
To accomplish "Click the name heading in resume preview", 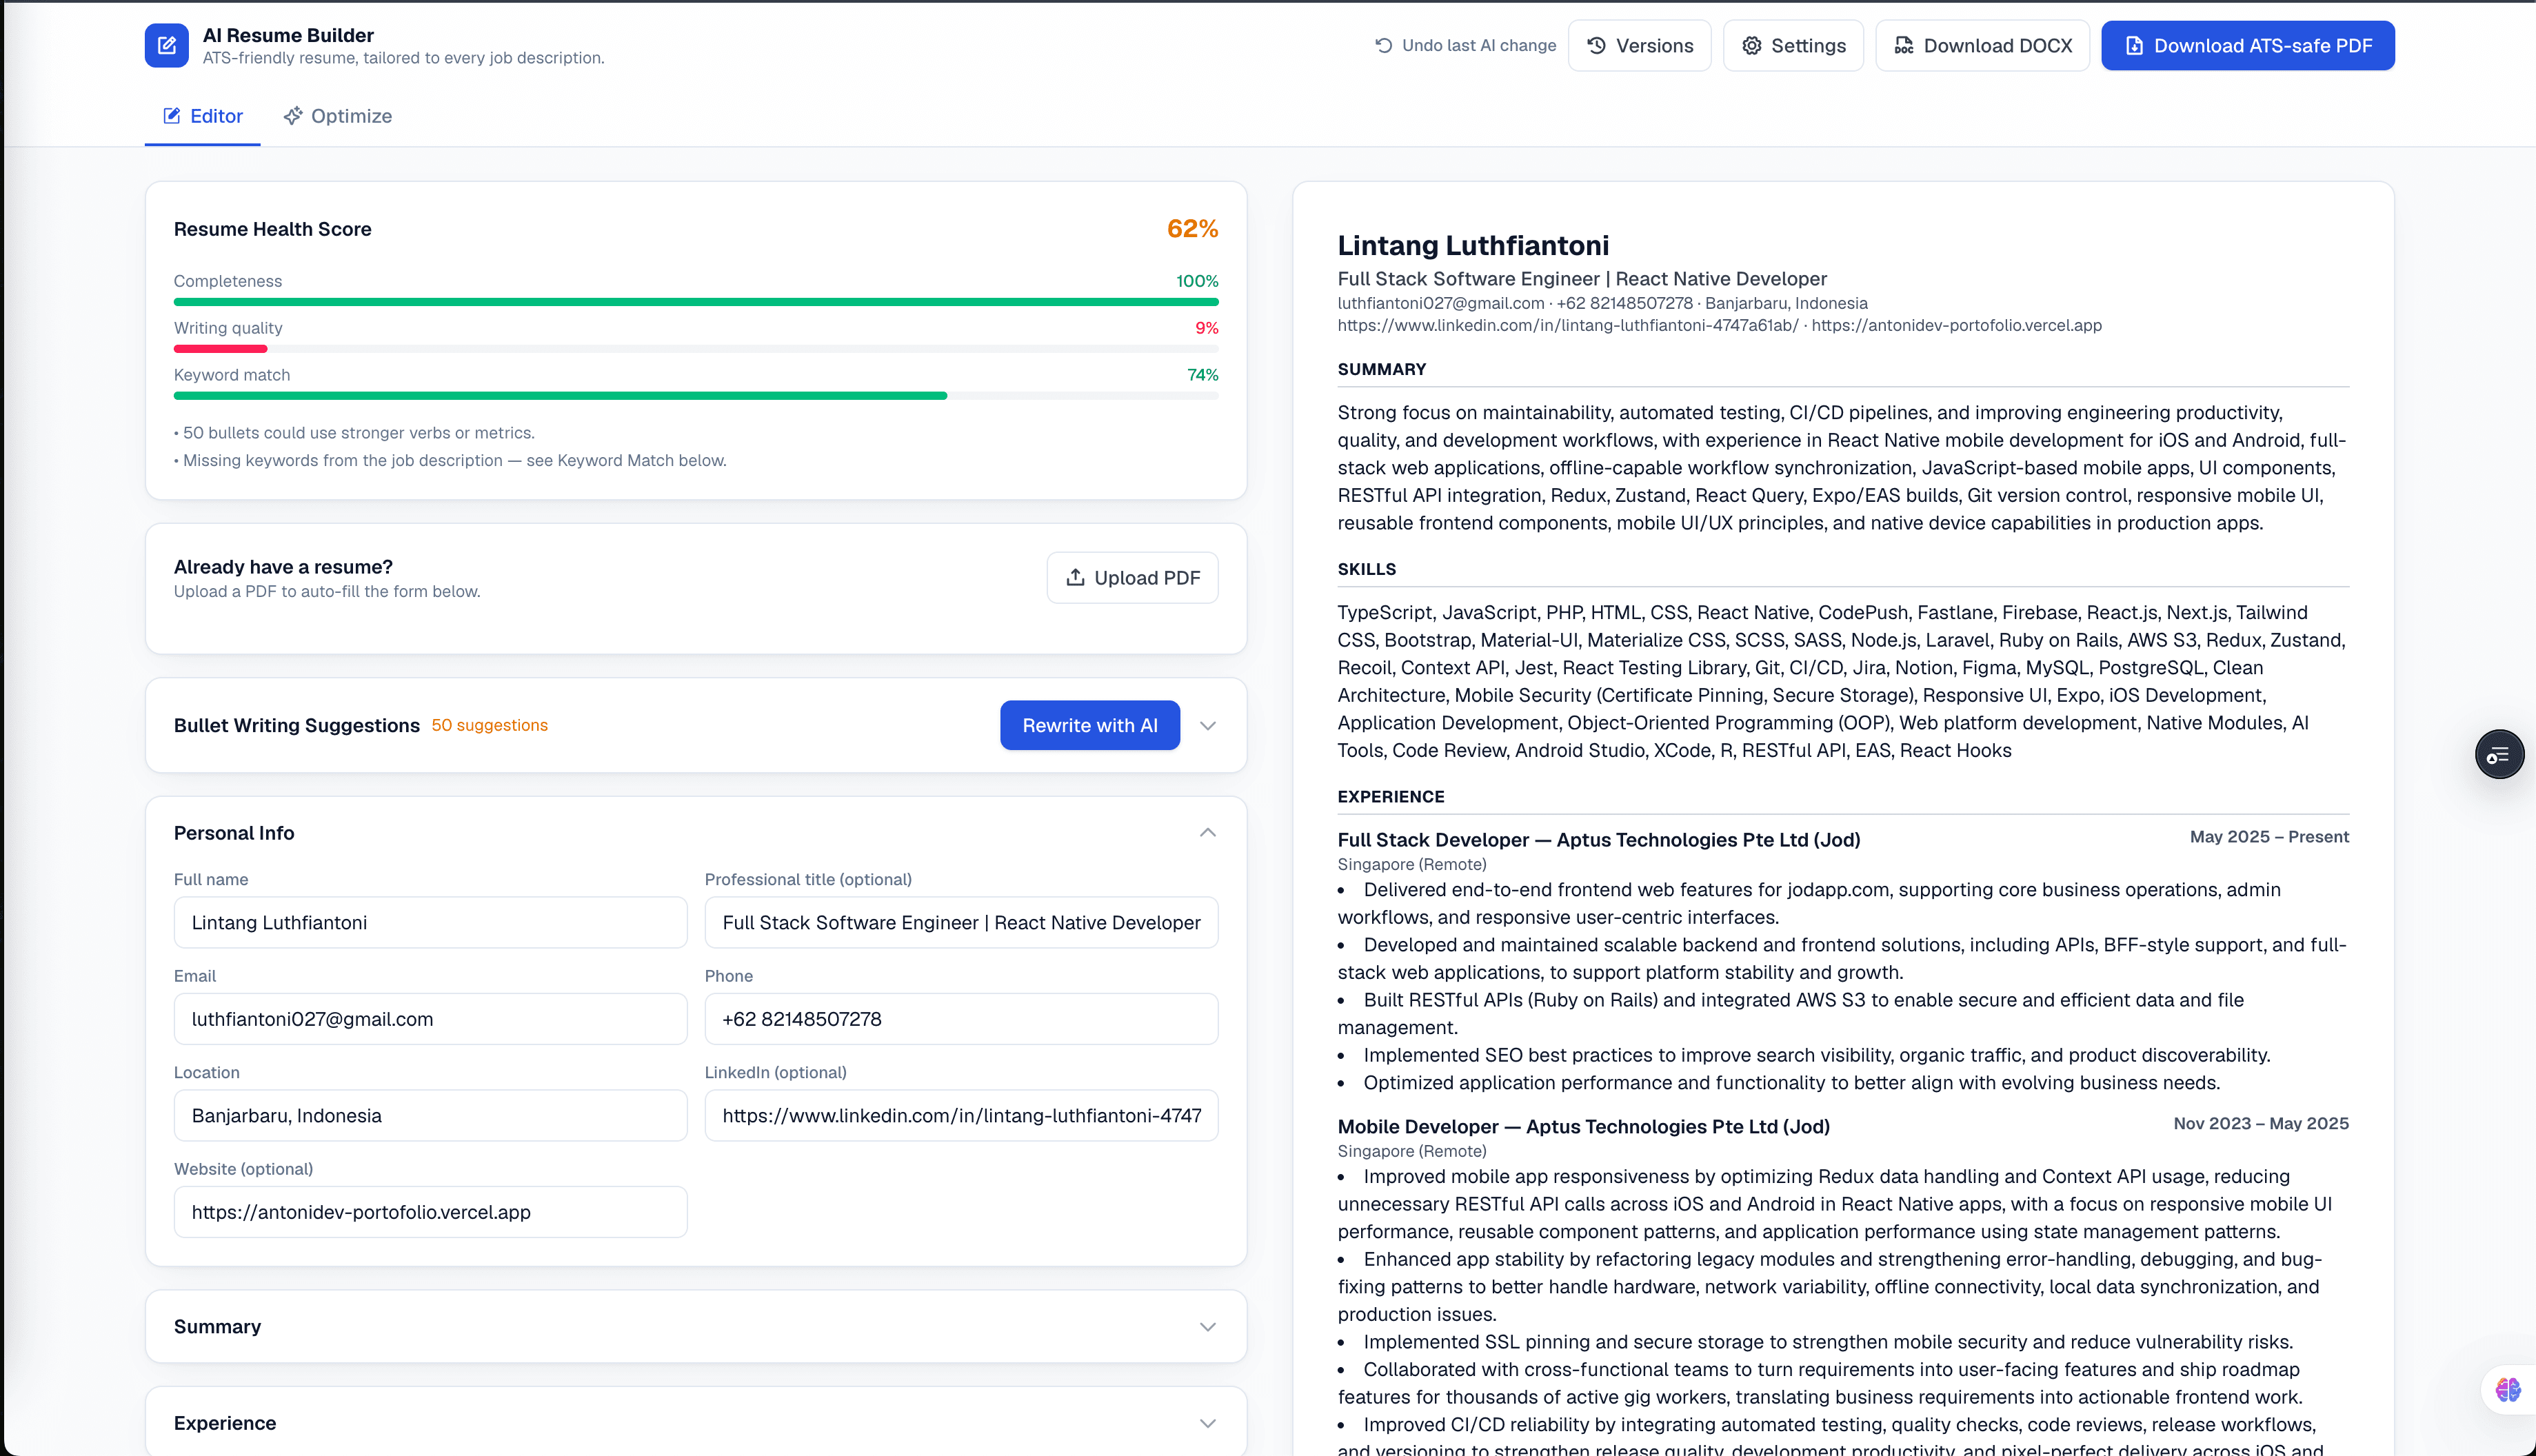I will 1473,245.
